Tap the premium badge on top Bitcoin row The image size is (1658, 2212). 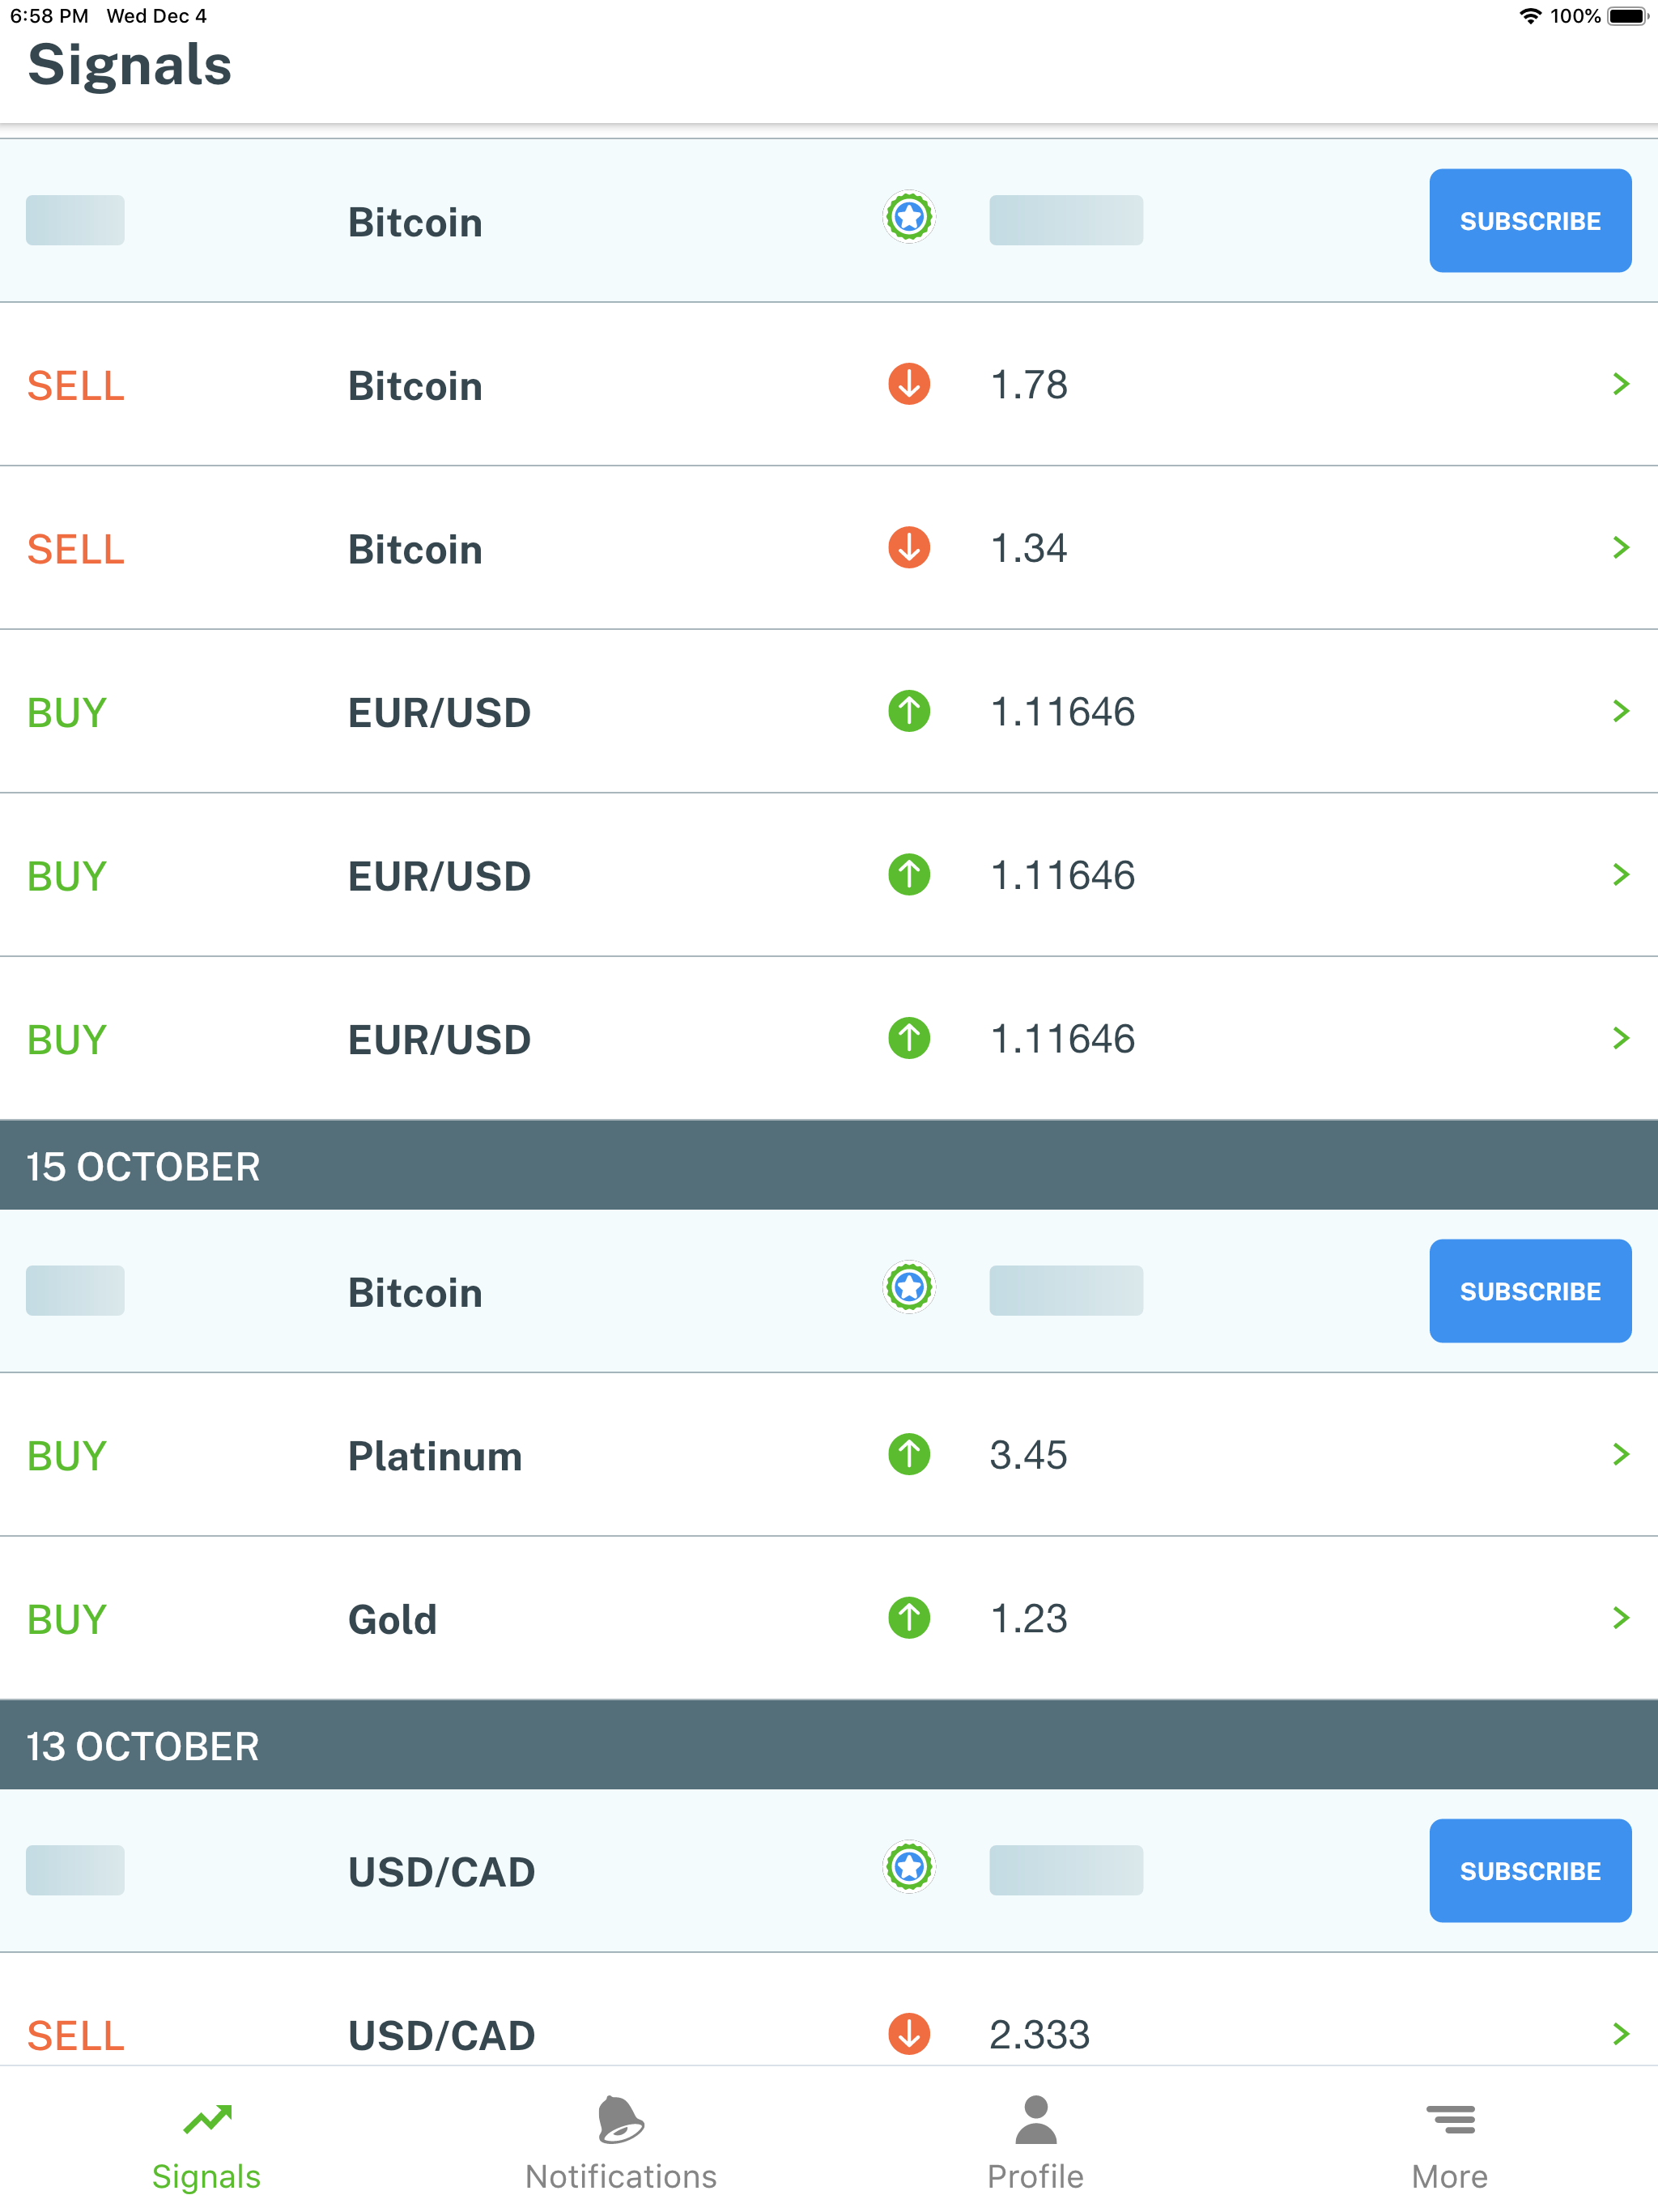[909, 217]
